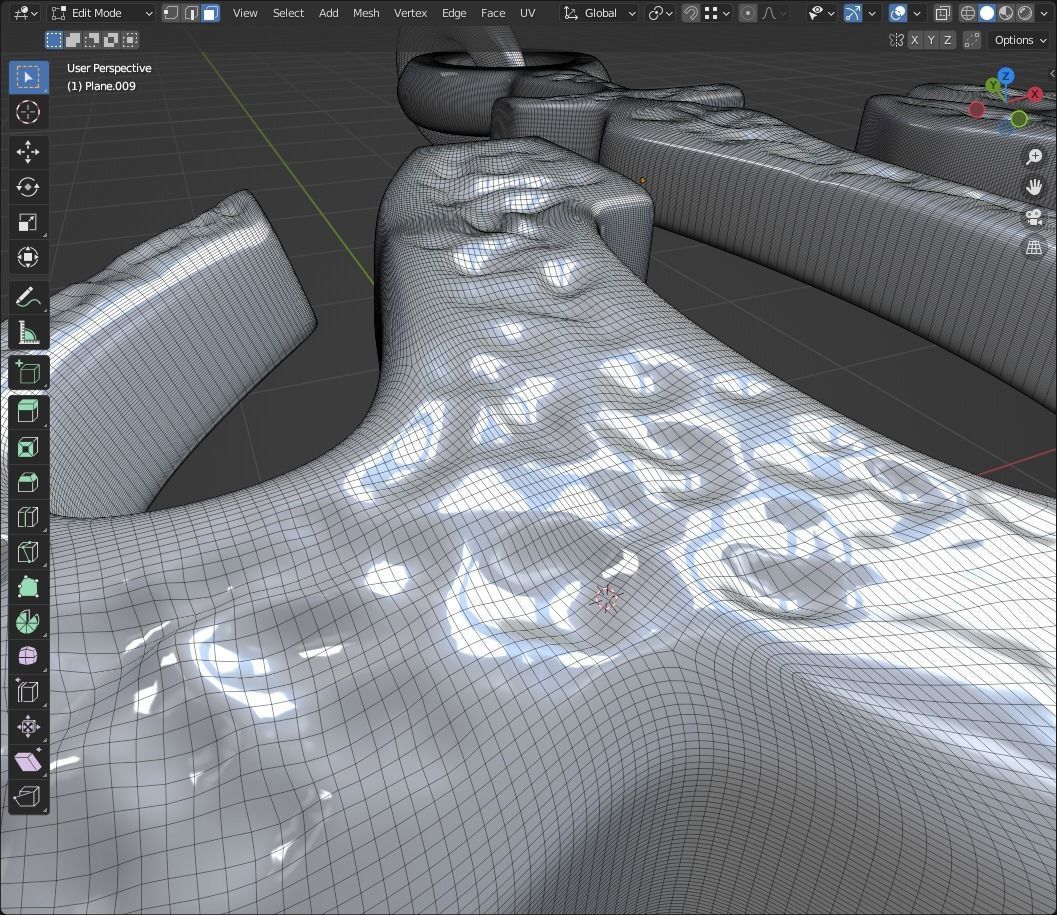Switch to rendered viewport shading

[1025, 13]
